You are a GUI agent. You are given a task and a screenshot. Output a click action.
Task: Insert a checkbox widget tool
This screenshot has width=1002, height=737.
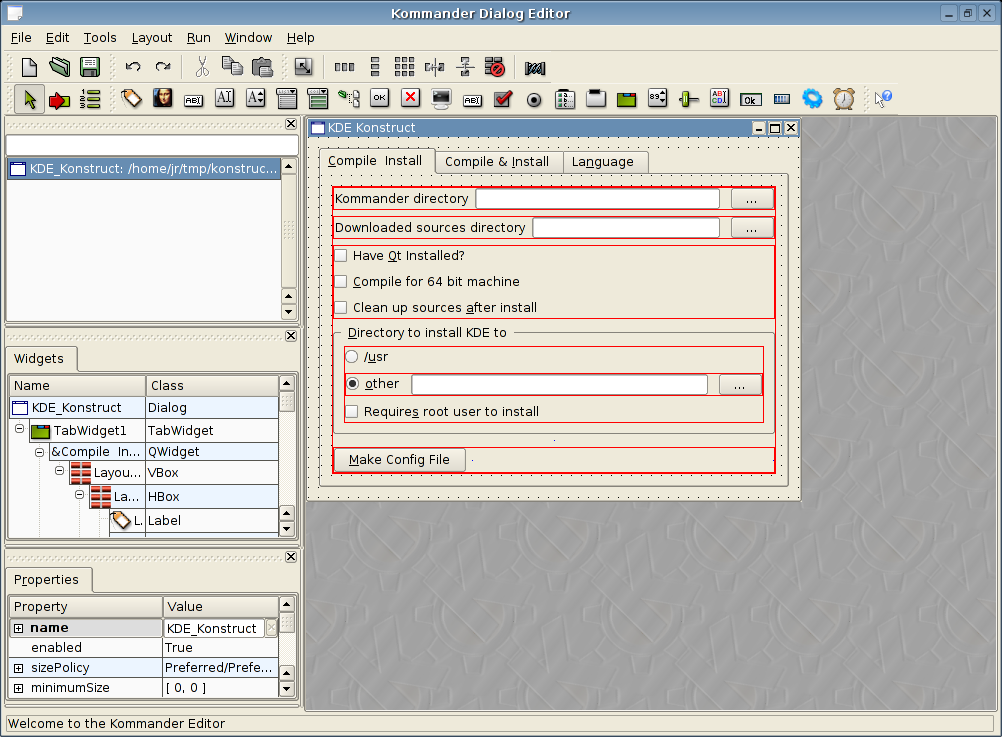tap(504, 98)
